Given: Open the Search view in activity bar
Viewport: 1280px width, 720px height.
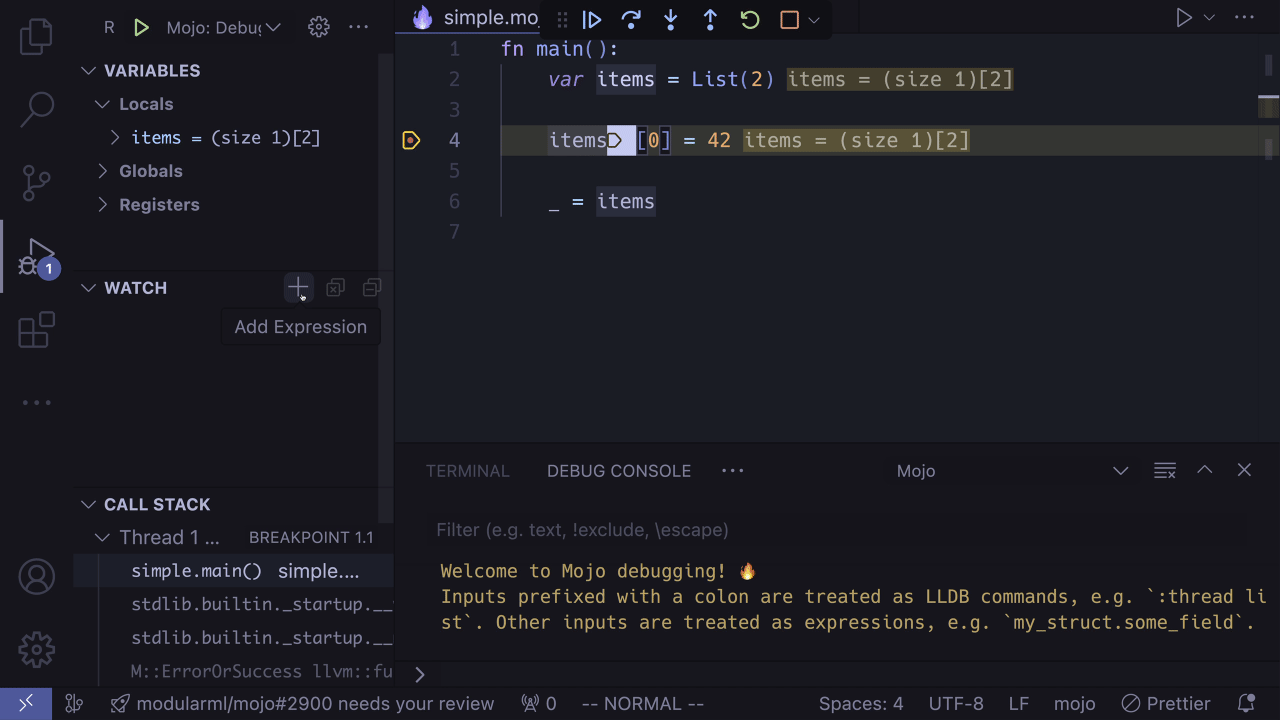Looking at the screenshot, I should point(37,109).
